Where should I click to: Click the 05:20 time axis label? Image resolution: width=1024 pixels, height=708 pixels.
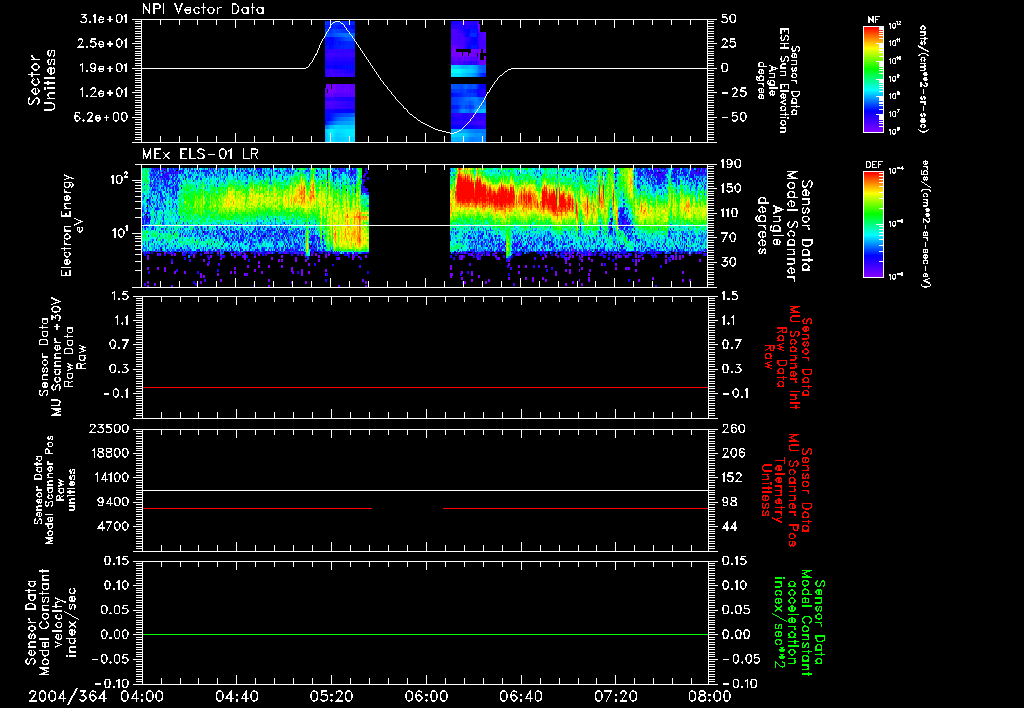coord(331,696)
